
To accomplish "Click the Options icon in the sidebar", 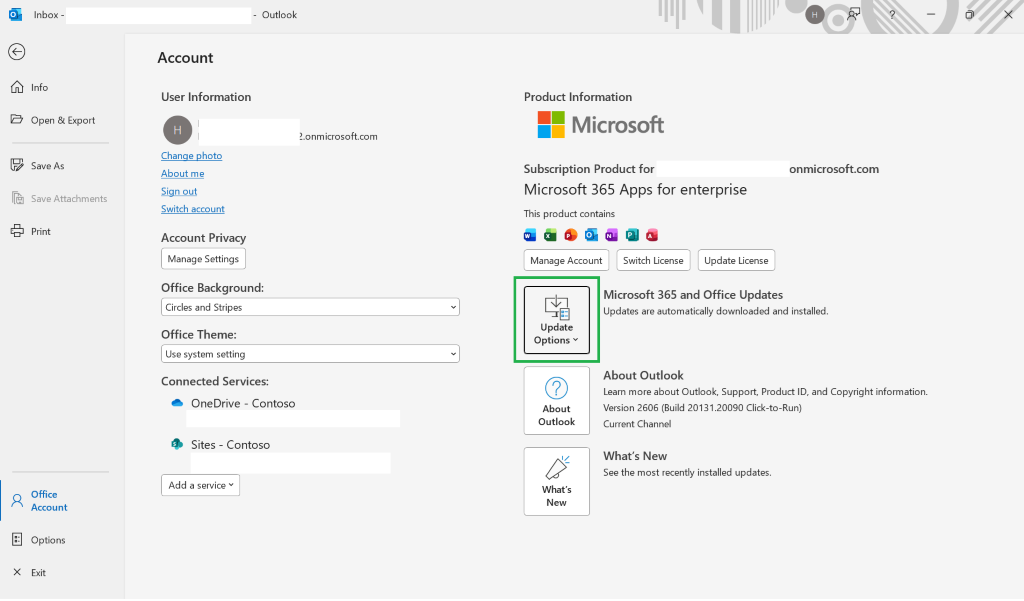I will 17,540.
